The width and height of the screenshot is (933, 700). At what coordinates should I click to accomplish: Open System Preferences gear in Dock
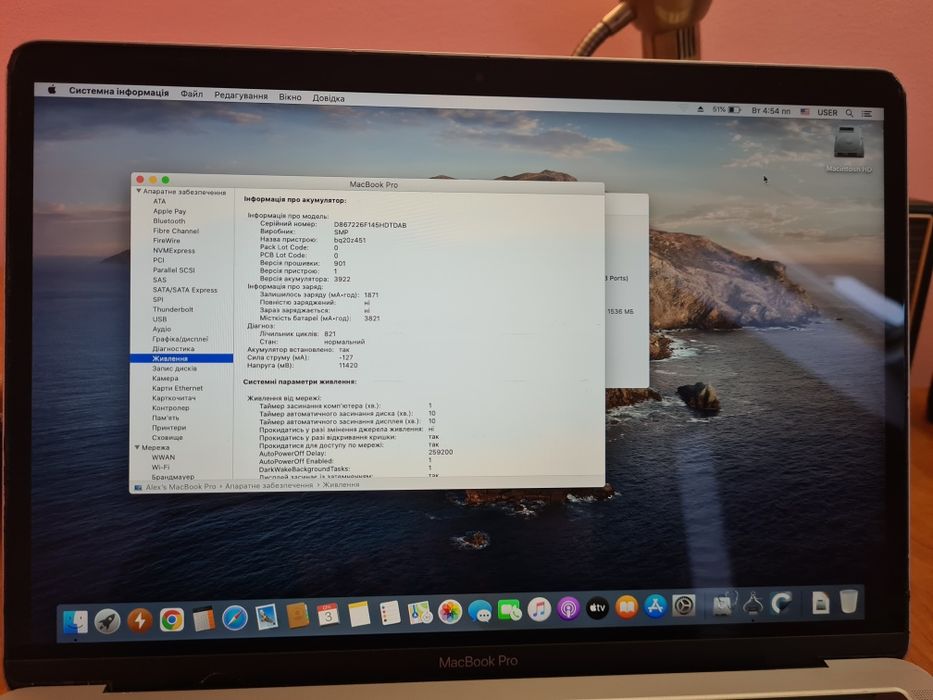(684, 605)
